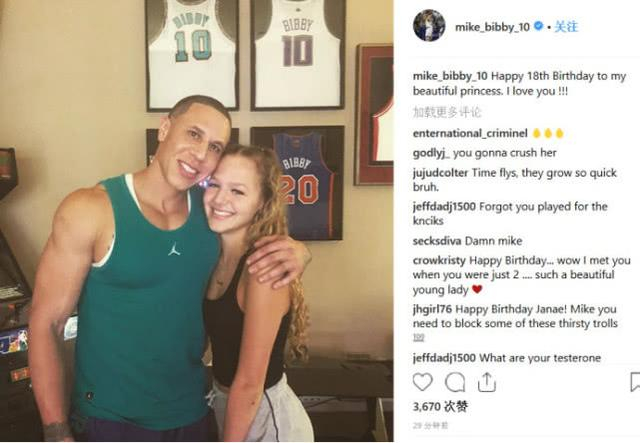This screenshot has height=443, width=640.
Task: View the 3,670 likes list
Action: click(440, 406)
